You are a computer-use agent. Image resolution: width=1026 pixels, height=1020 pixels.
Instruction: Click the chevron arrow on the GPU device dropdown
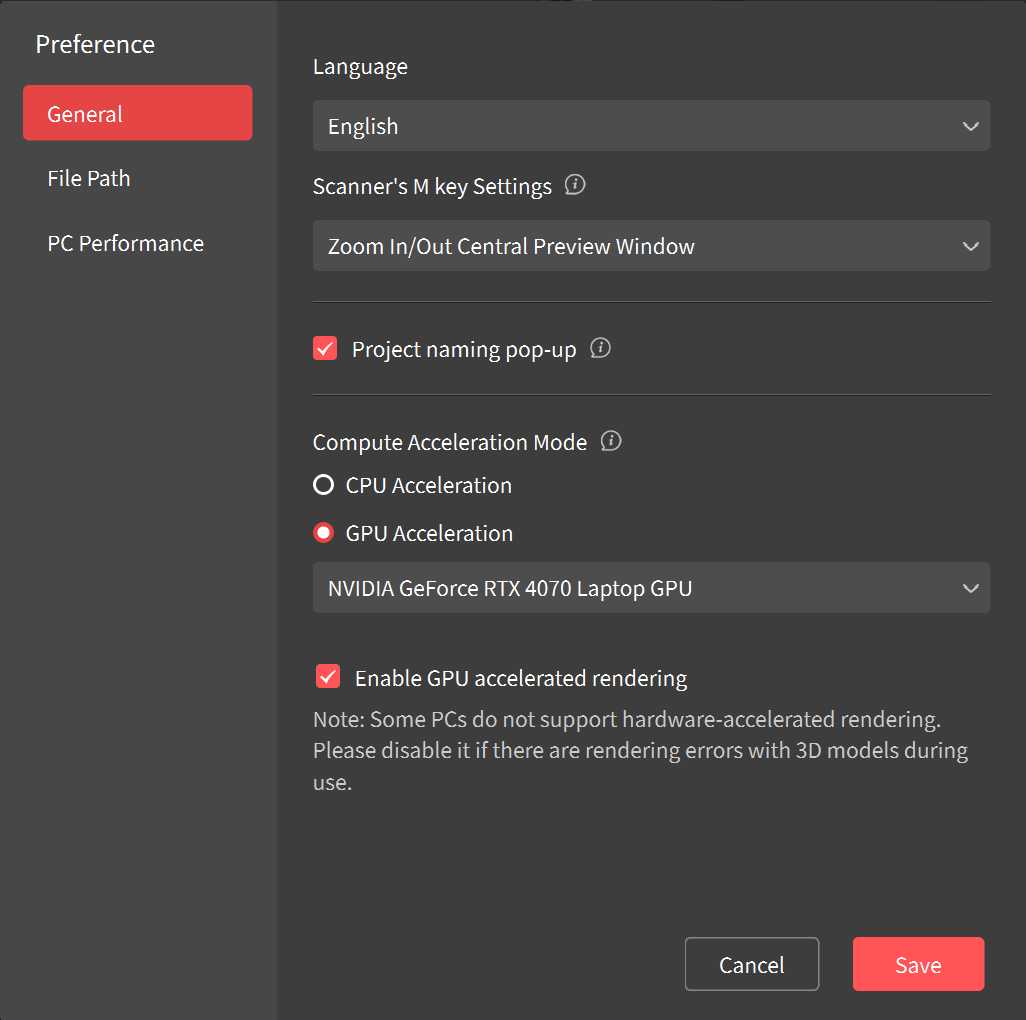(970, 588)
